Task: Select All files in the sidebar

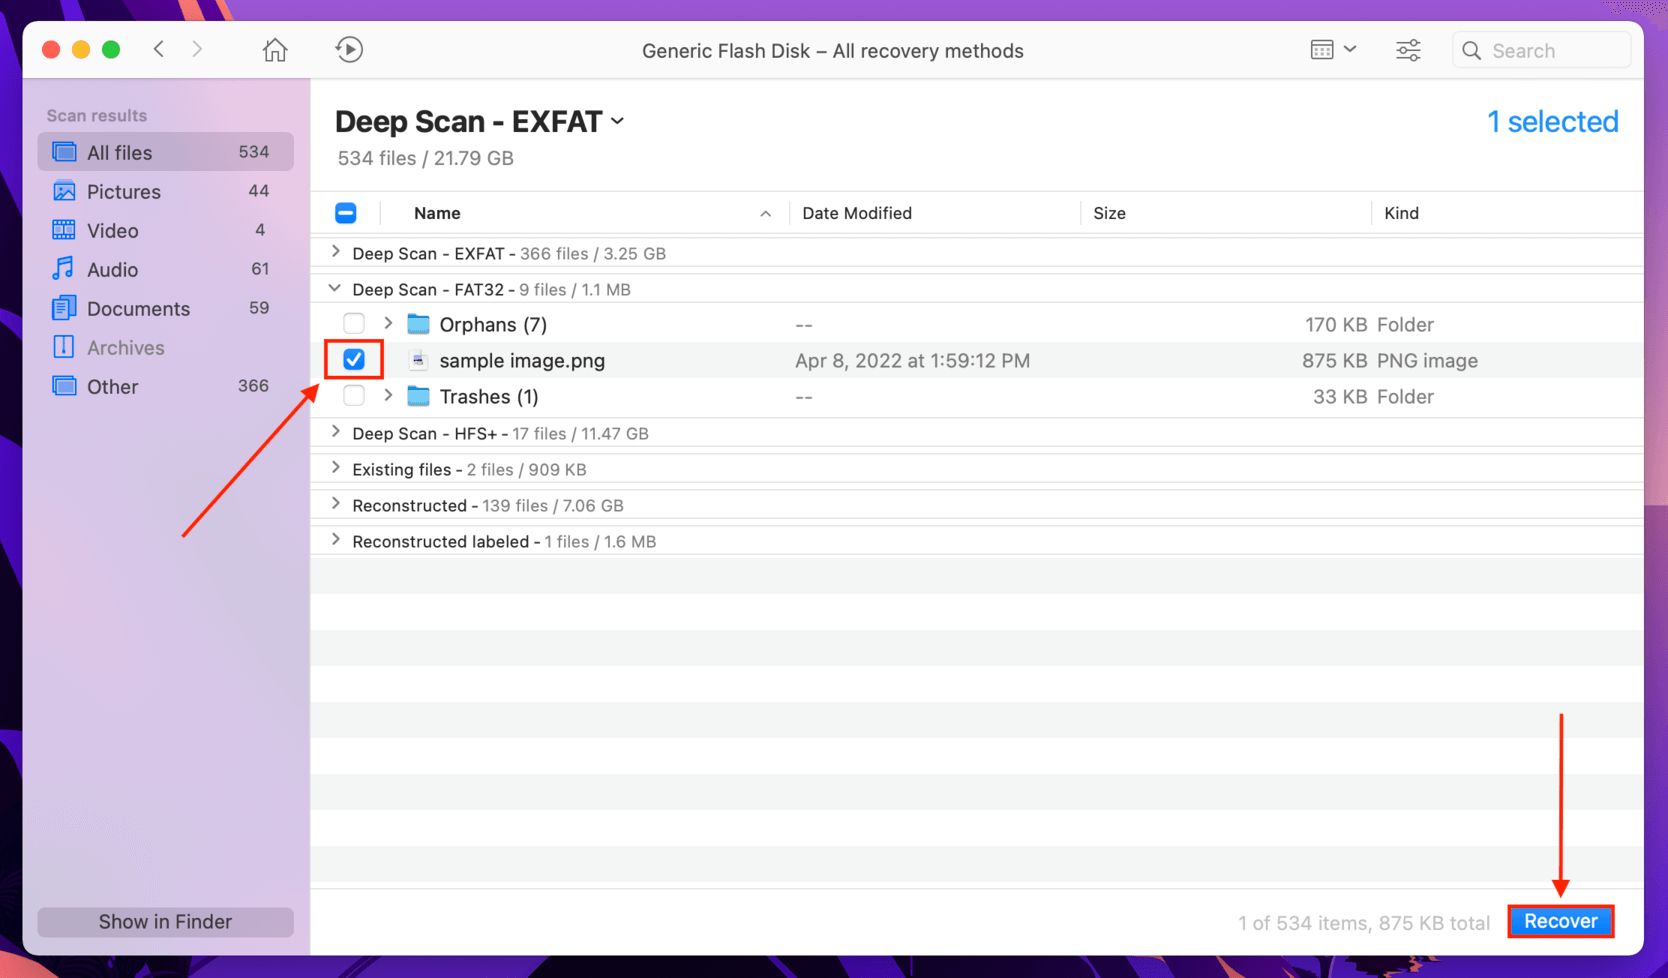Action: (x=166, y=152)
